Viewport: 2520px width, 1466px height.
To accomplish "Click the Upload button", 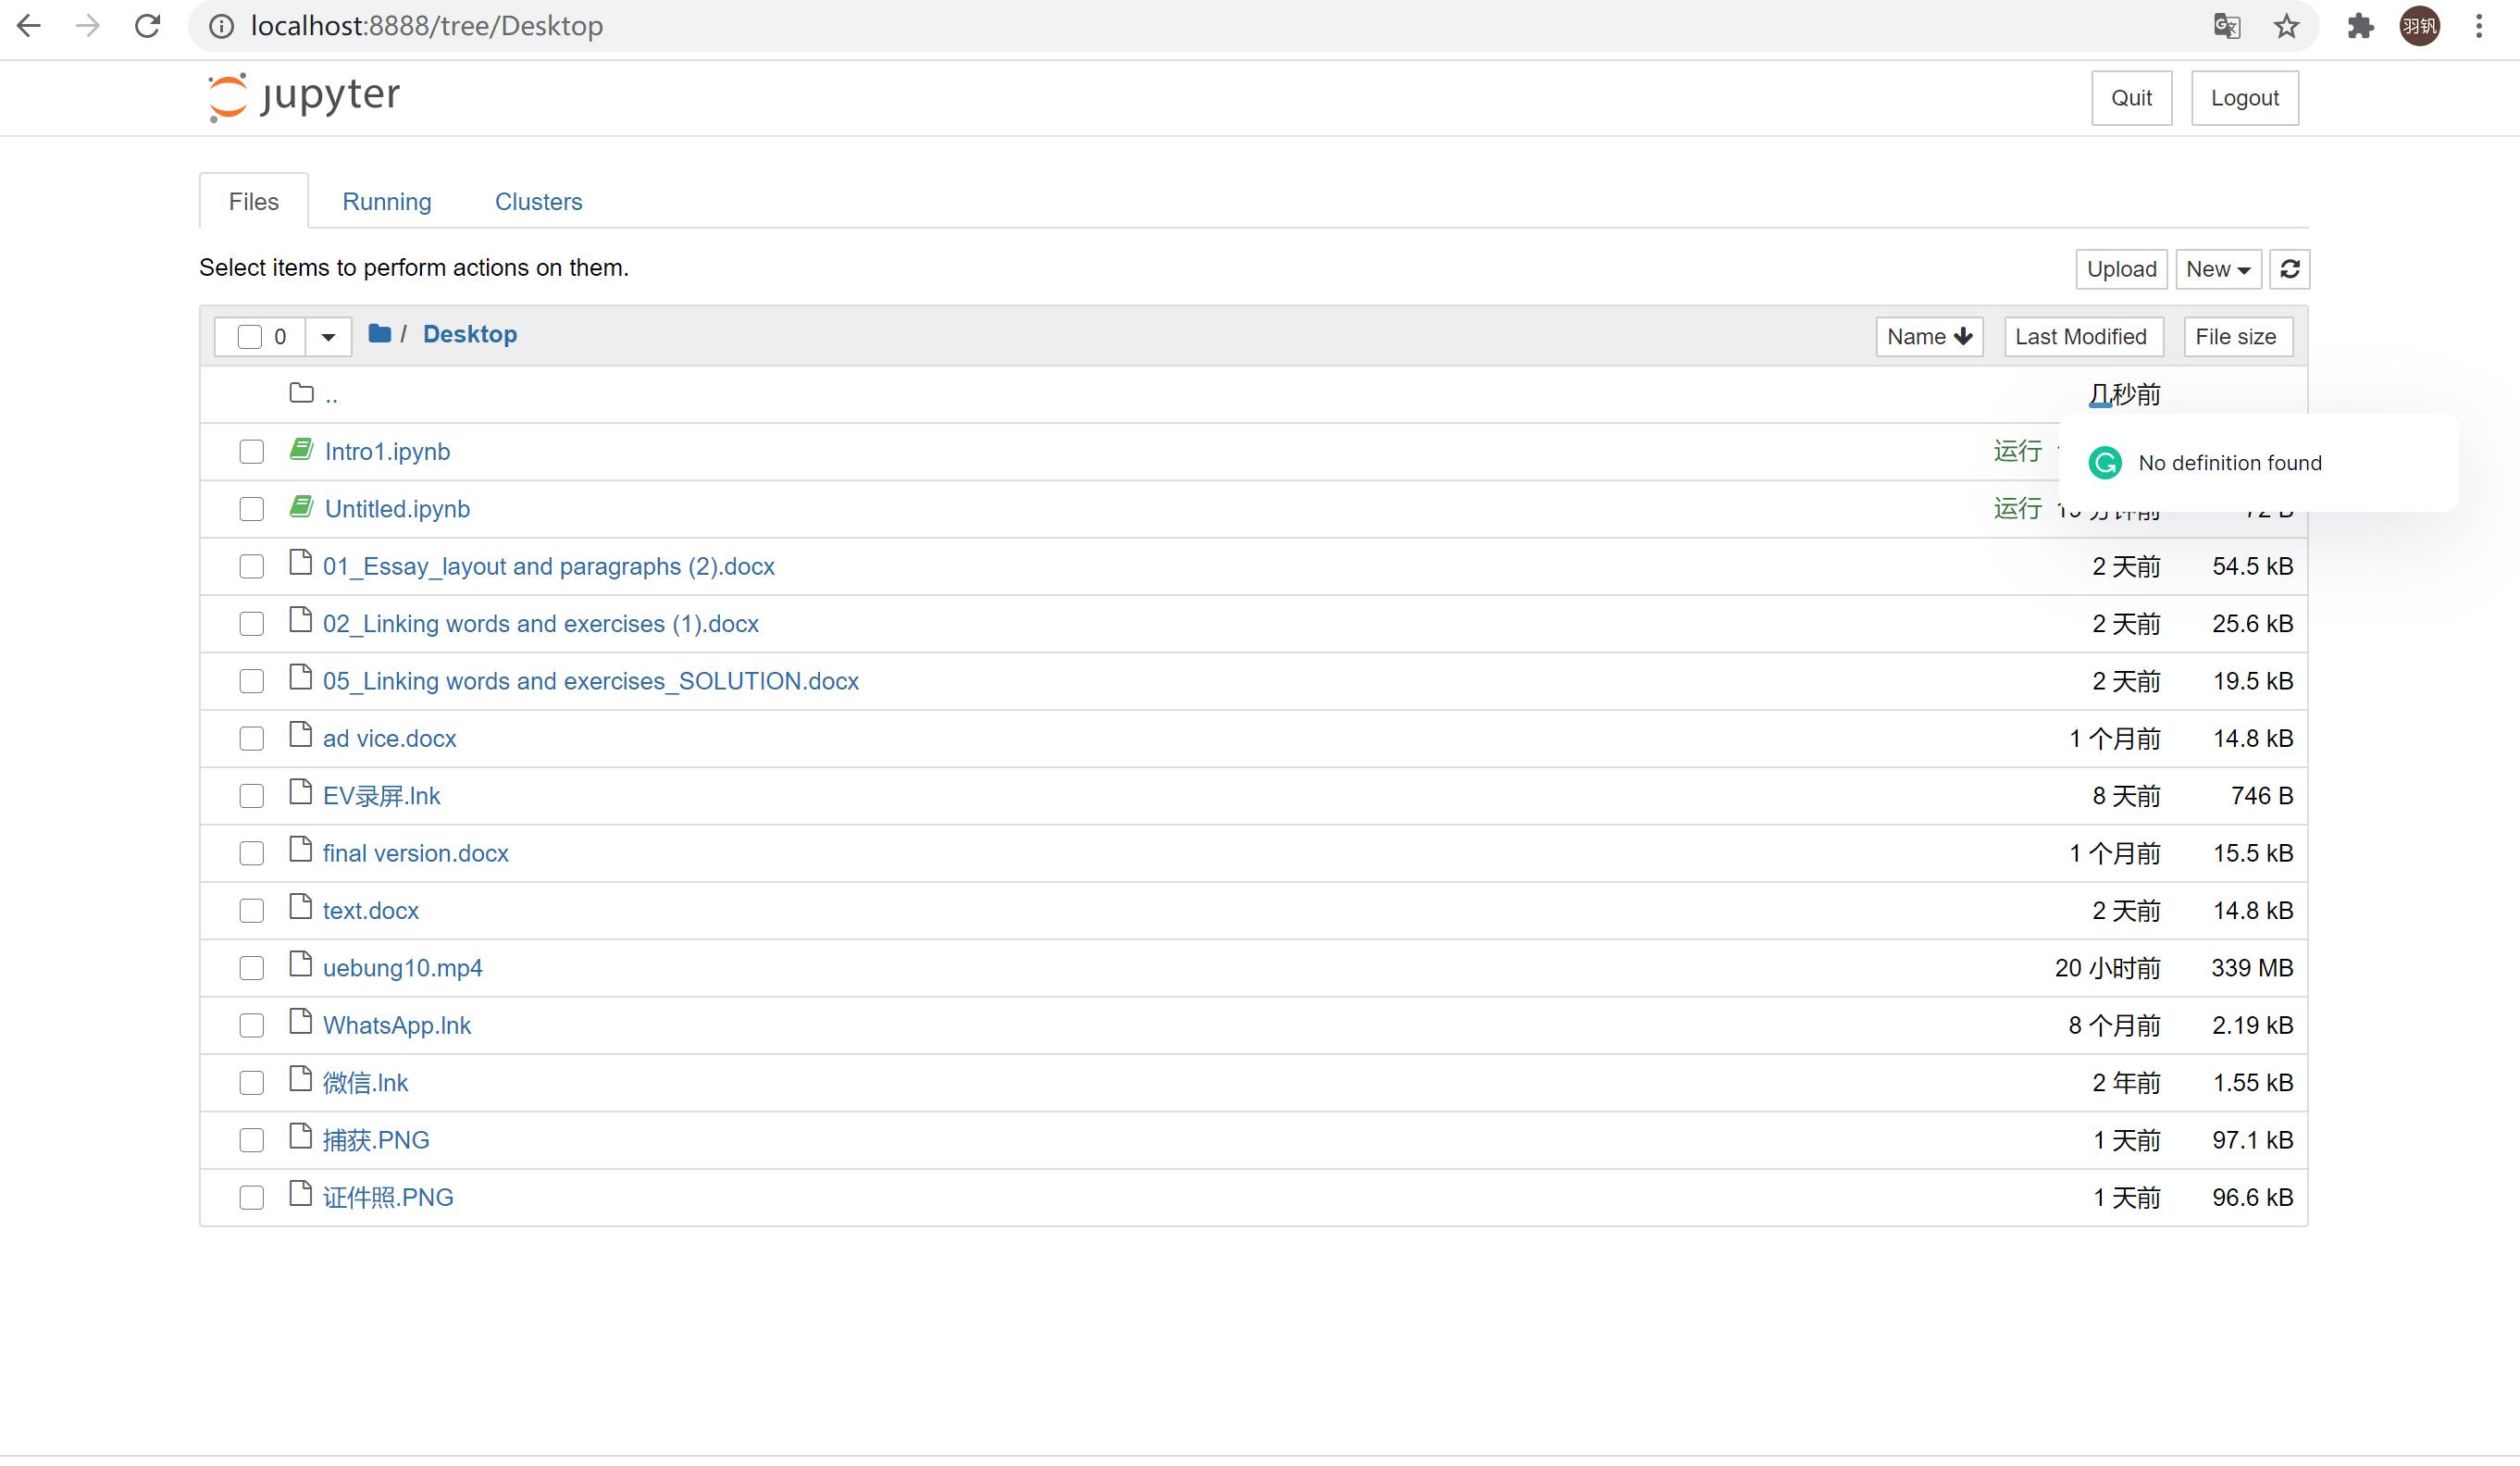I will pyautogui.click(x=2120, y=269).
